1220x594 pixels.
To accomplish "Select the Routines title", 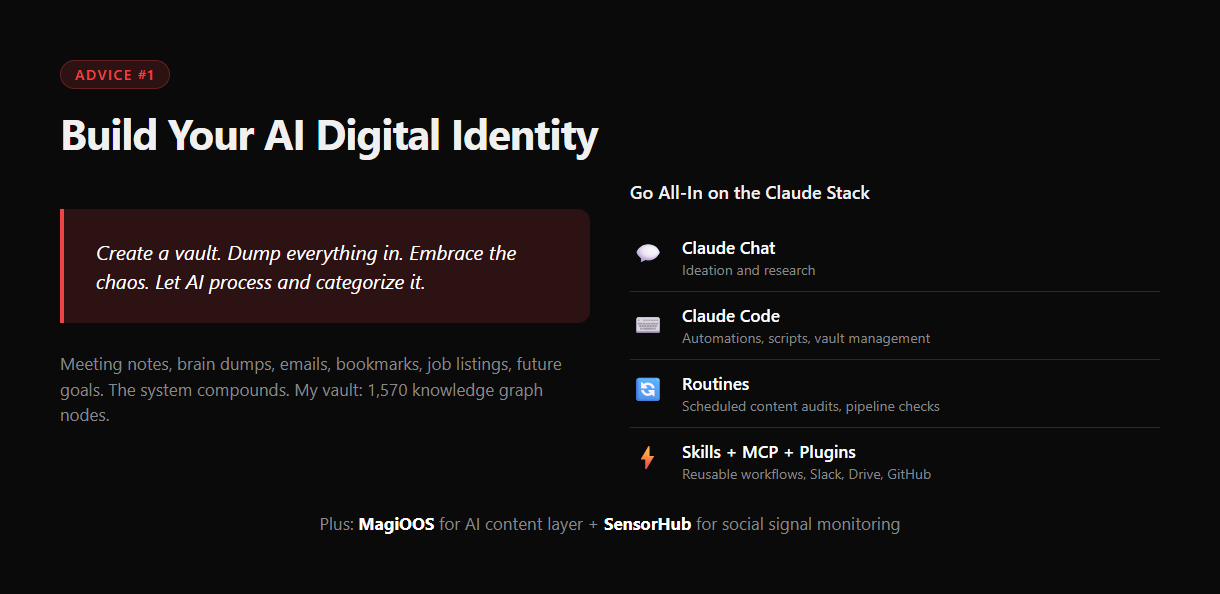I will click(715, 384).
